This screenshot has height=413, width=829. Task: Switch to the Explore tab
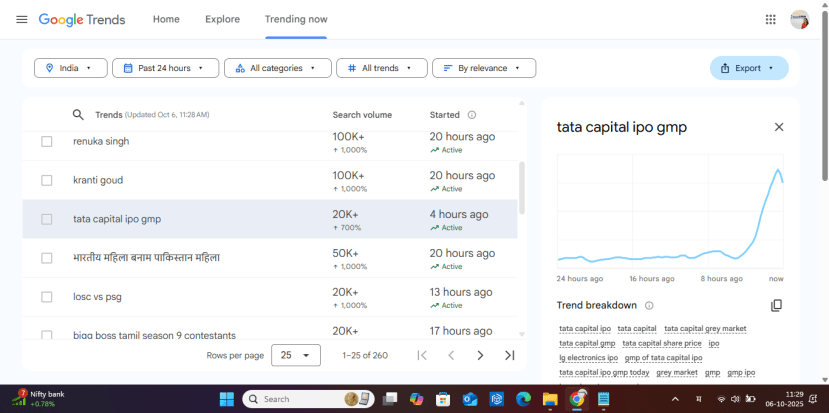222,19
